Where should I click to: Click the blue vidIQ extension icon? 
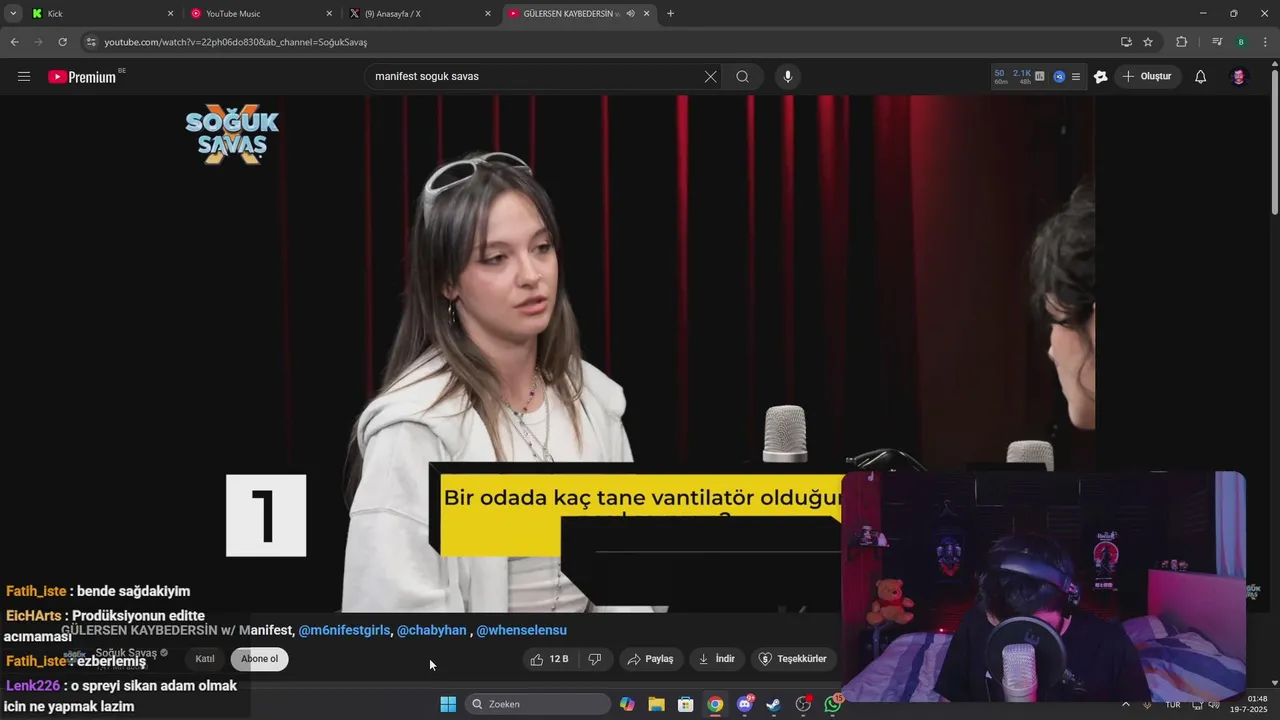1059,76
